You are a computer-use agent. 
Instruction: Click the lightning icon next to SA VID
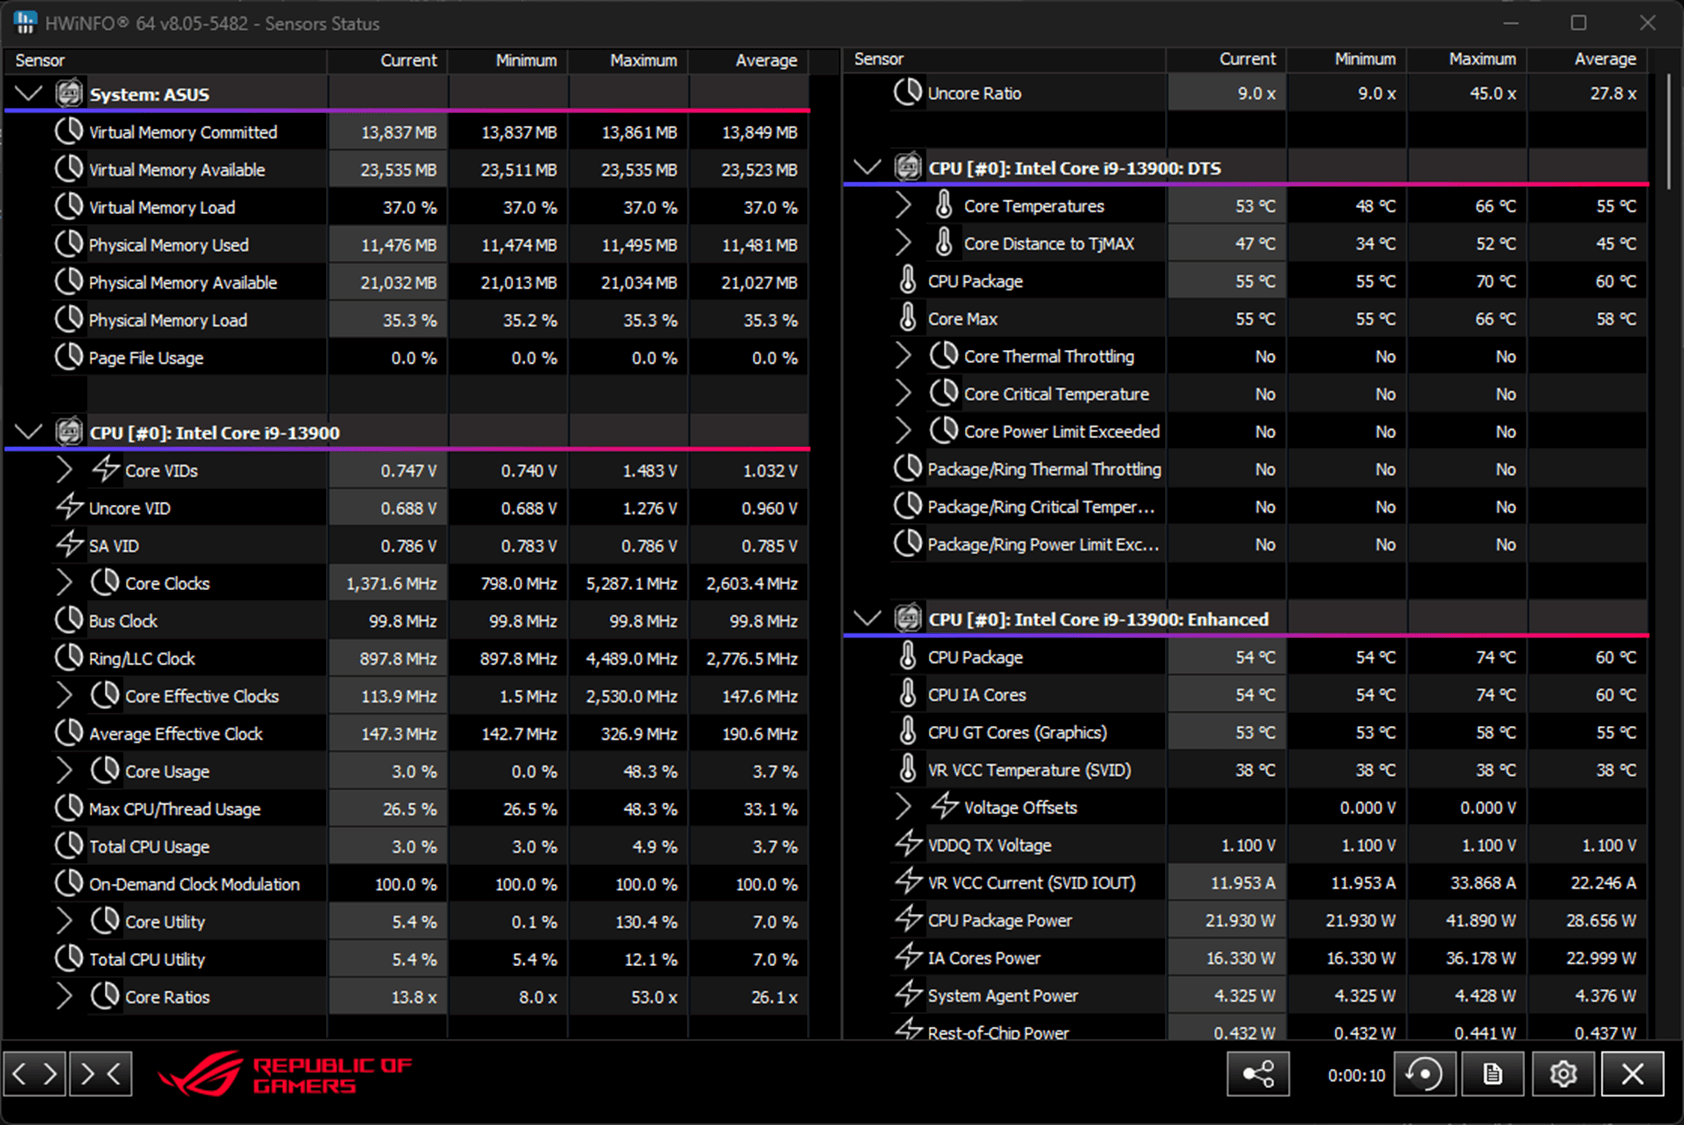tap(70, 545)
